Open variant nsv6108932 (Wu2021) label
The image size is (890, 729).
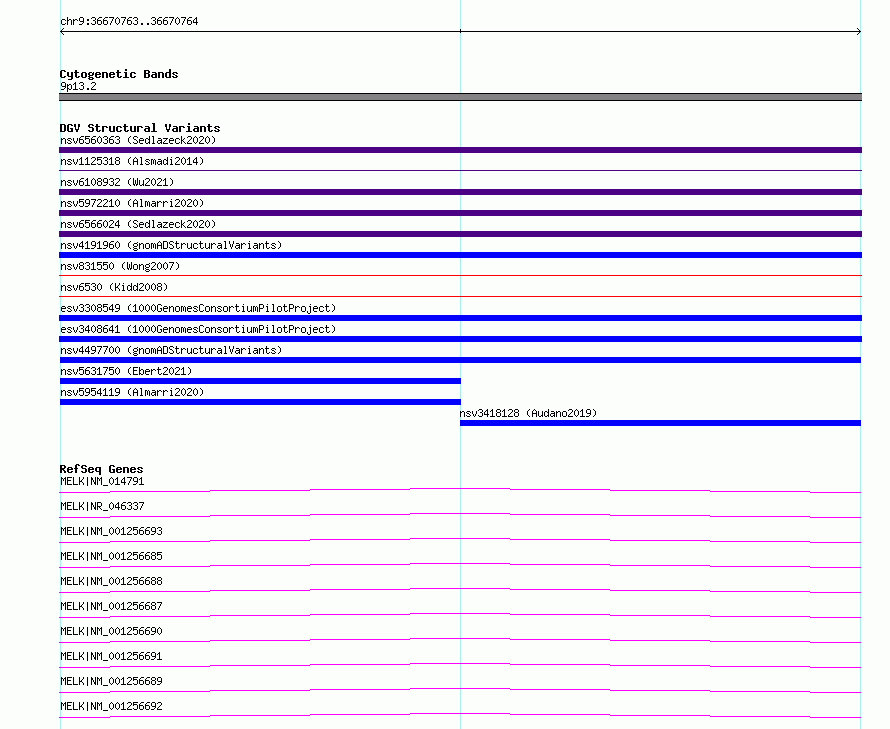pos(117,182)
